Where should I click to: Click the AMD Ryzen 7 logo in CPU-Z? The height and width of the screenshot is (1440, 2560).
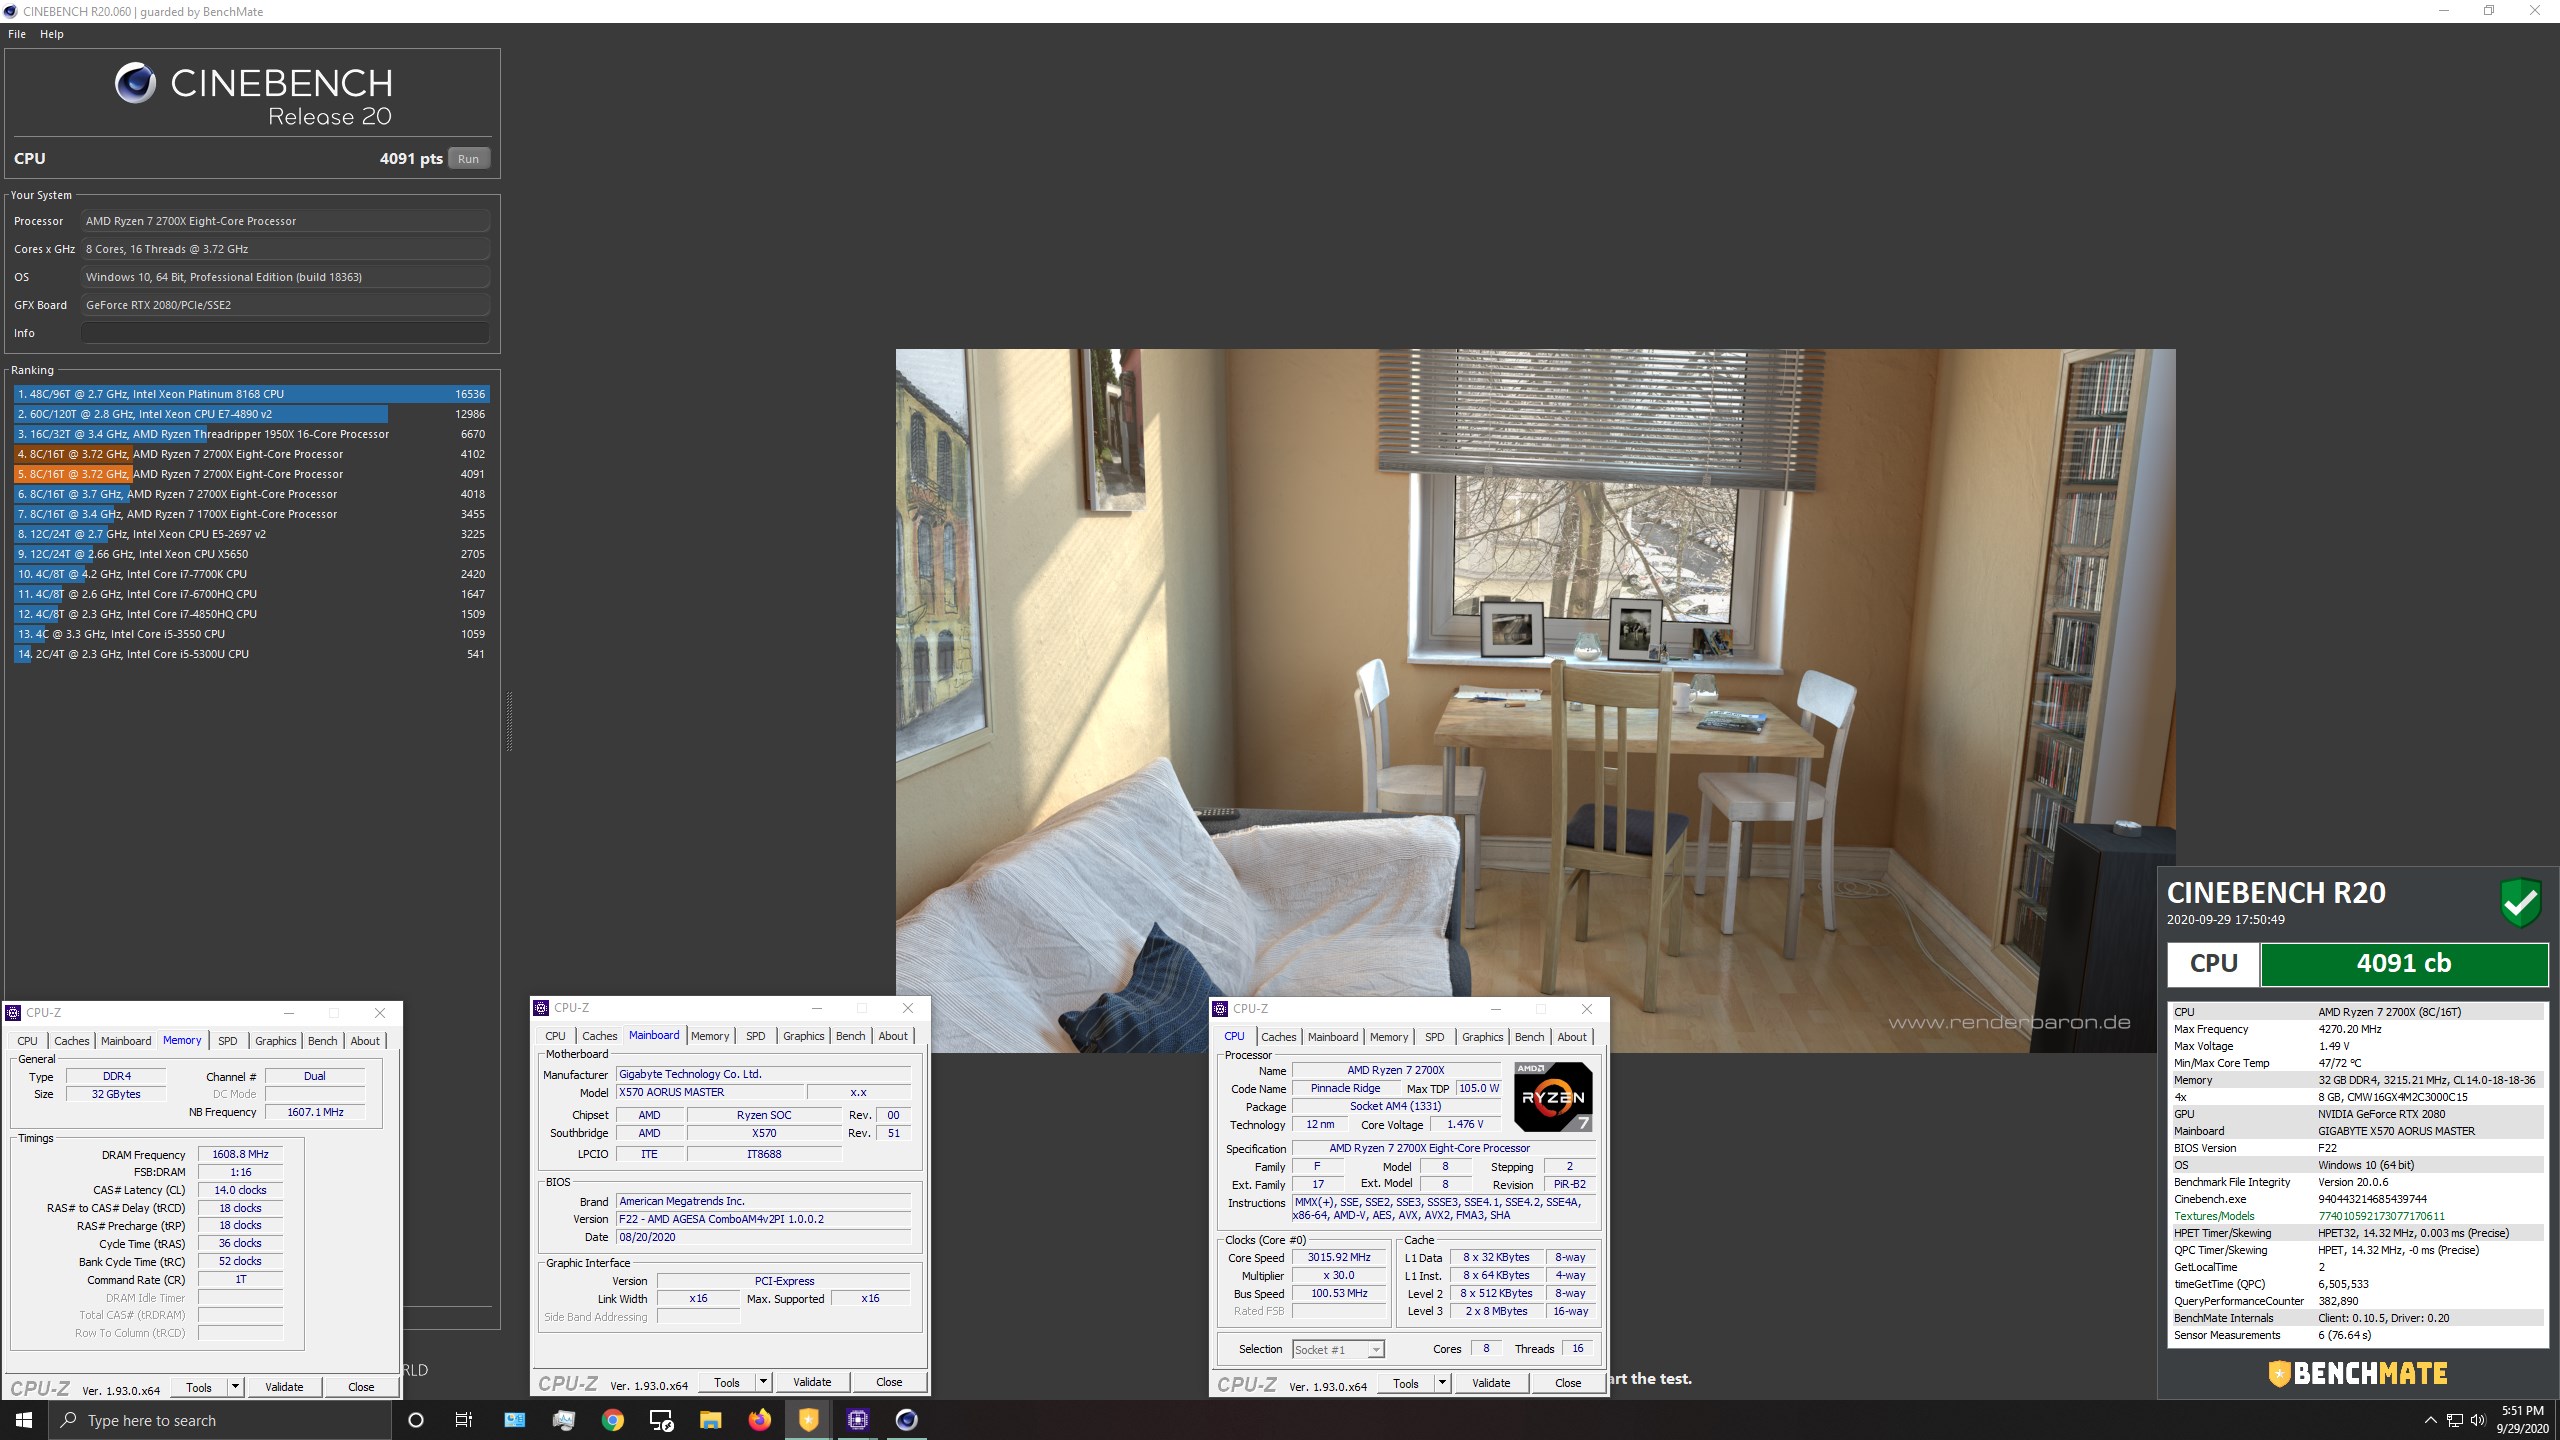(x=1553, y=1097)
